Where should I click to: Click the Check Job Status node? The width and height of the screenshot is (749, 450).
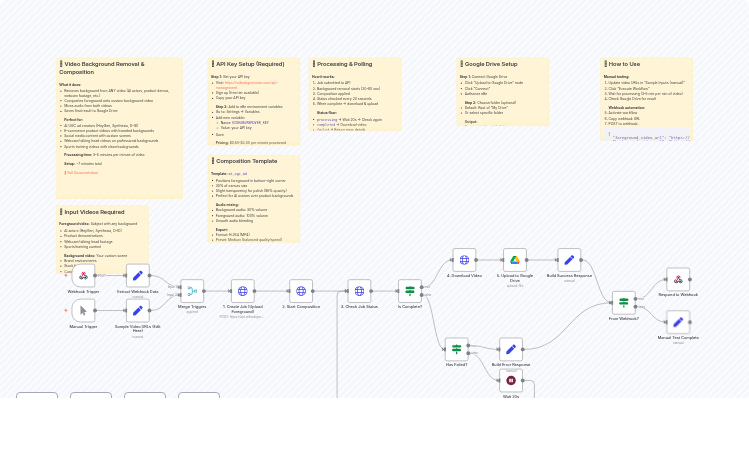359,291
